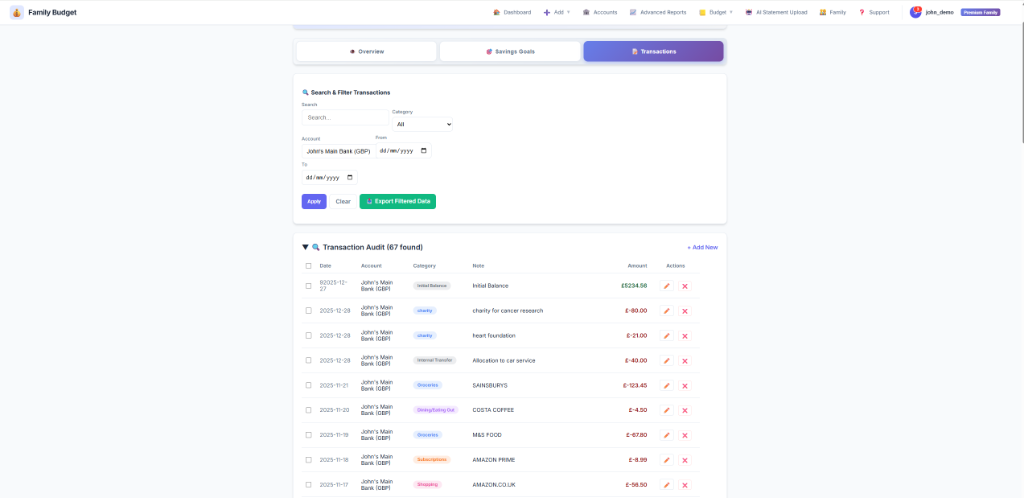Edit the AMAZON PRIME transaction
The height and width of the screenshot is (498, 1024).
click(x=667, y=460)
